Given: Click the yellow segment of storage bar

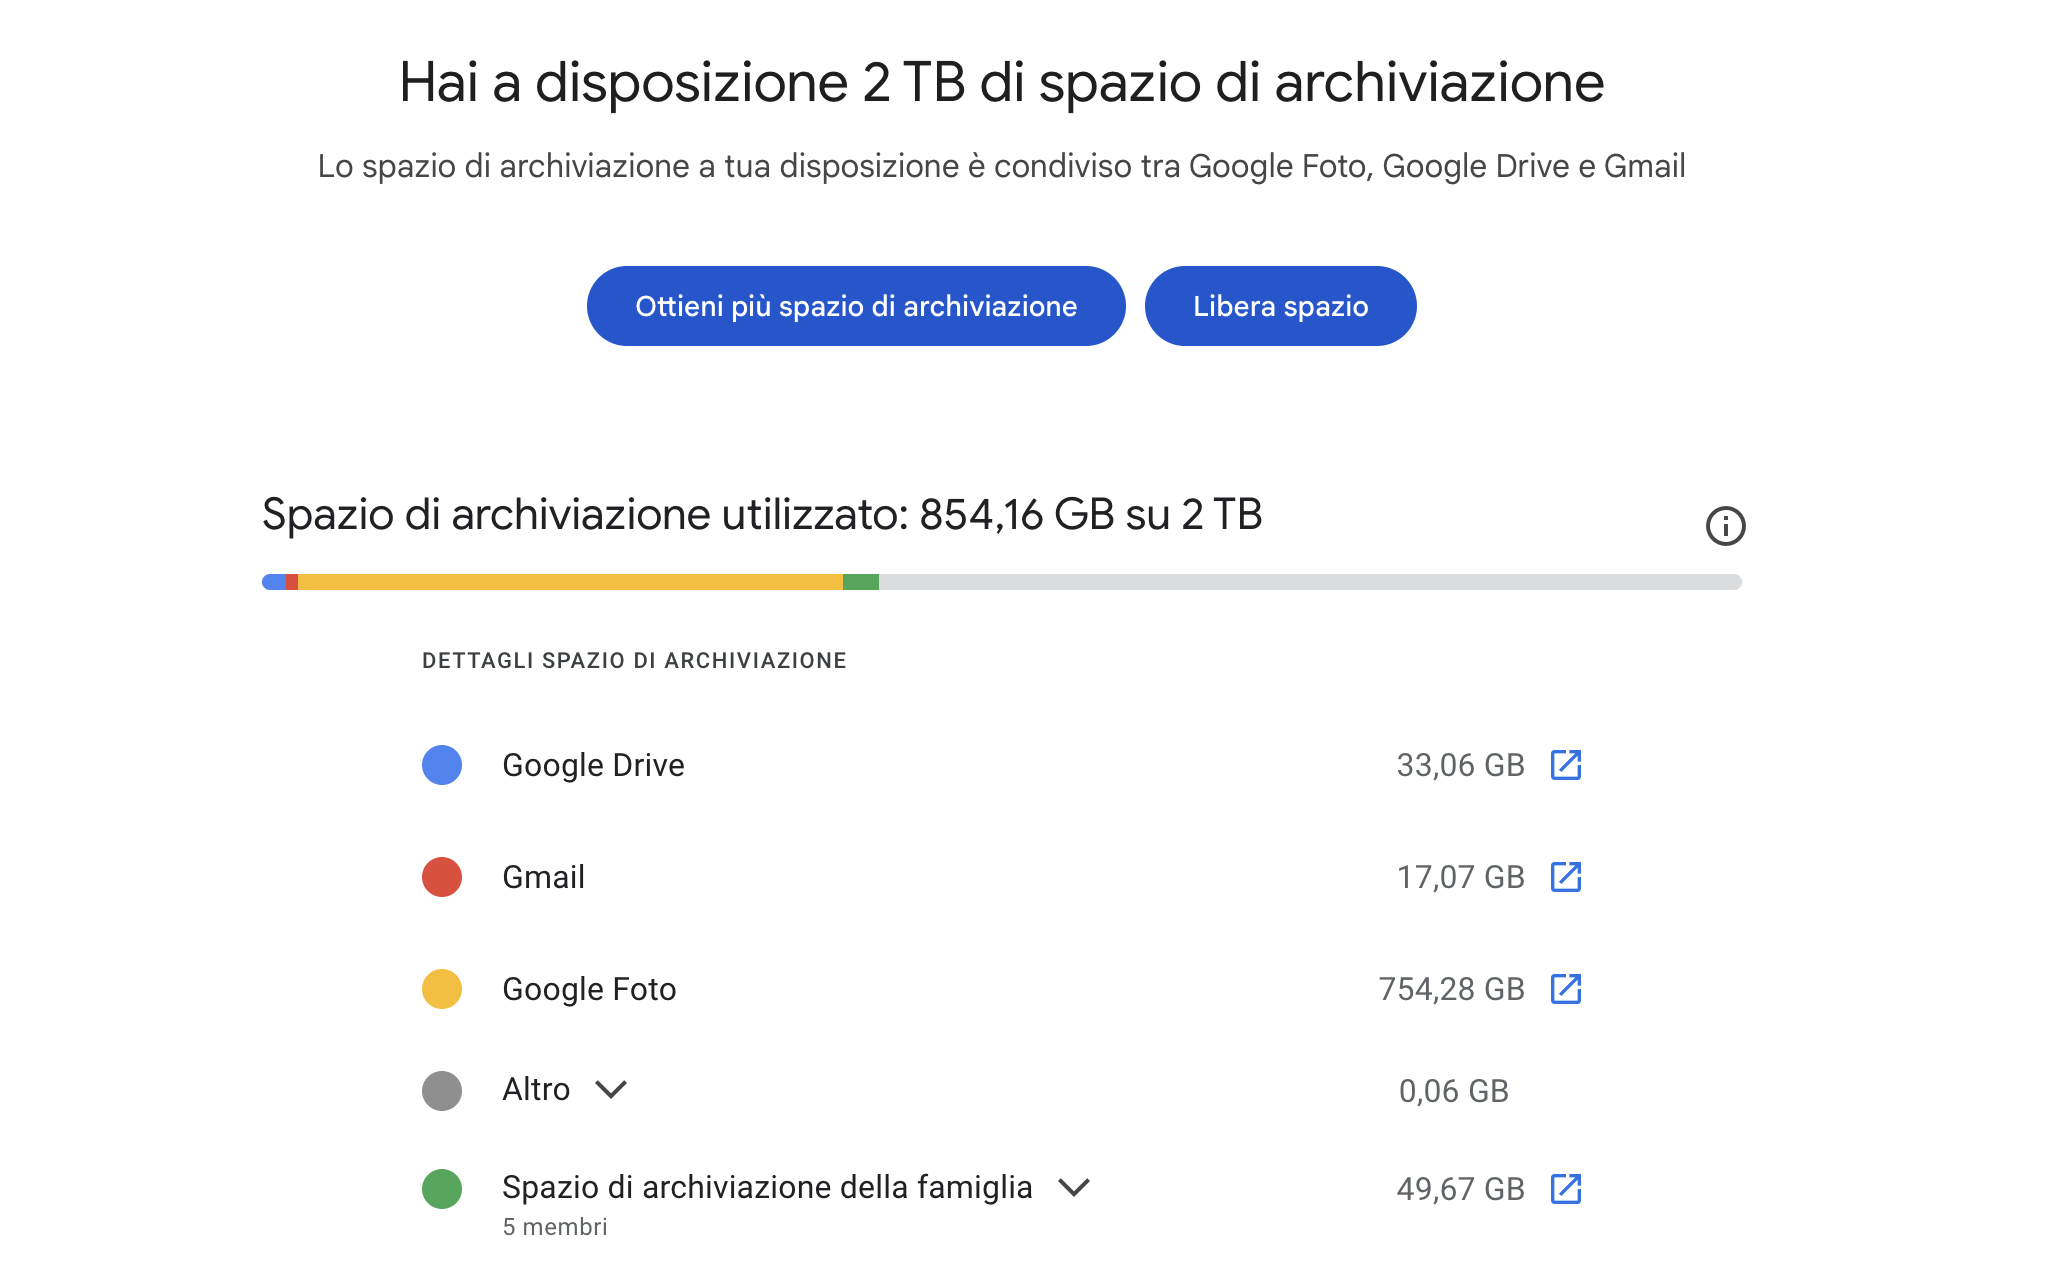Looking at the screenshot, I should point(570,582).
